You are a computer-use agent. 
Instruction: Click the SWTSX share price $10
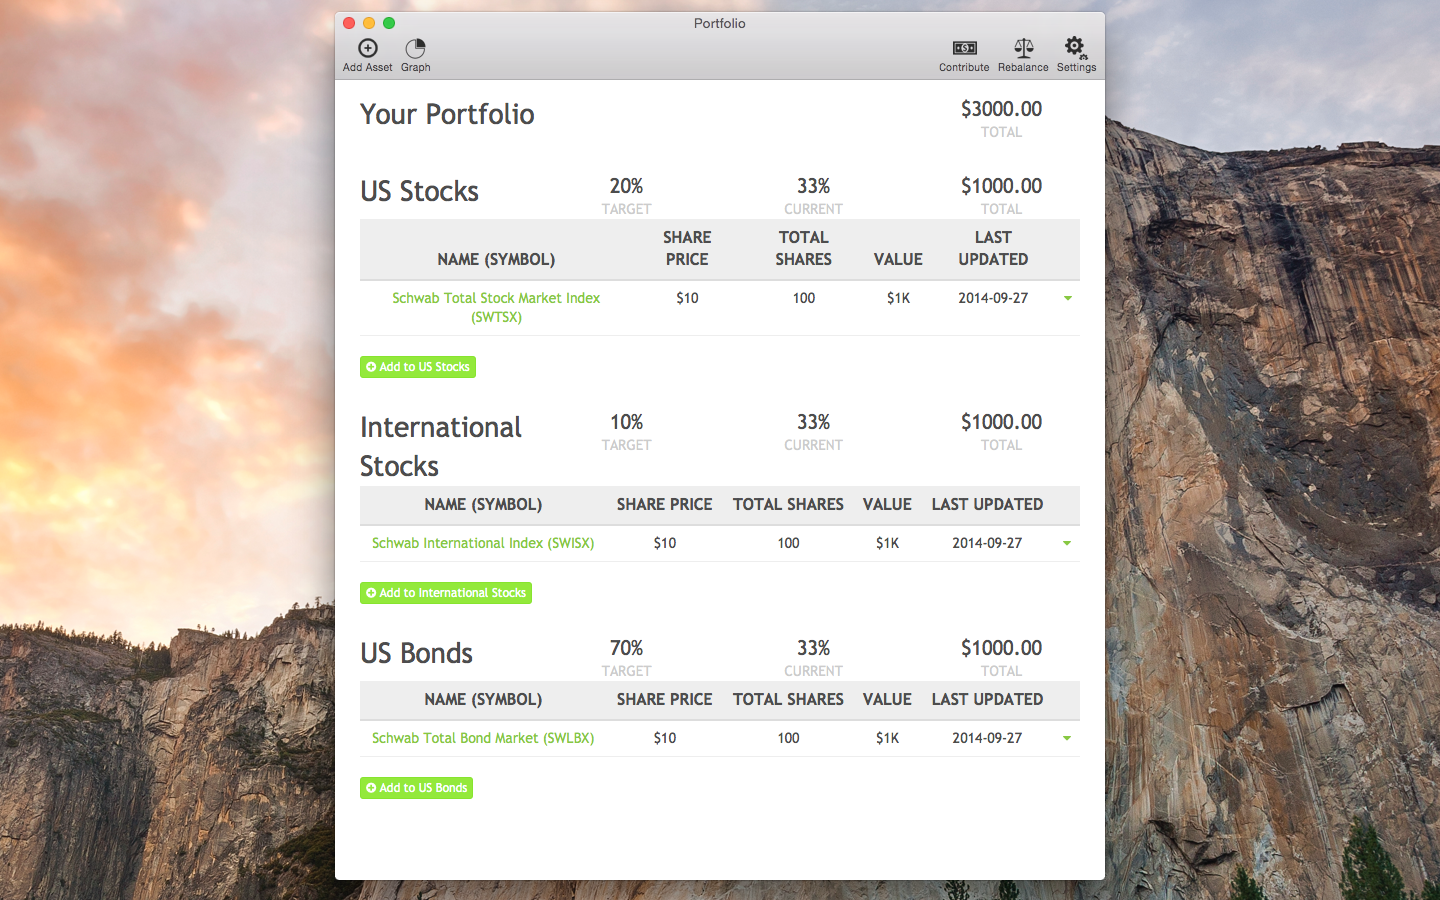tap(687, 298)
